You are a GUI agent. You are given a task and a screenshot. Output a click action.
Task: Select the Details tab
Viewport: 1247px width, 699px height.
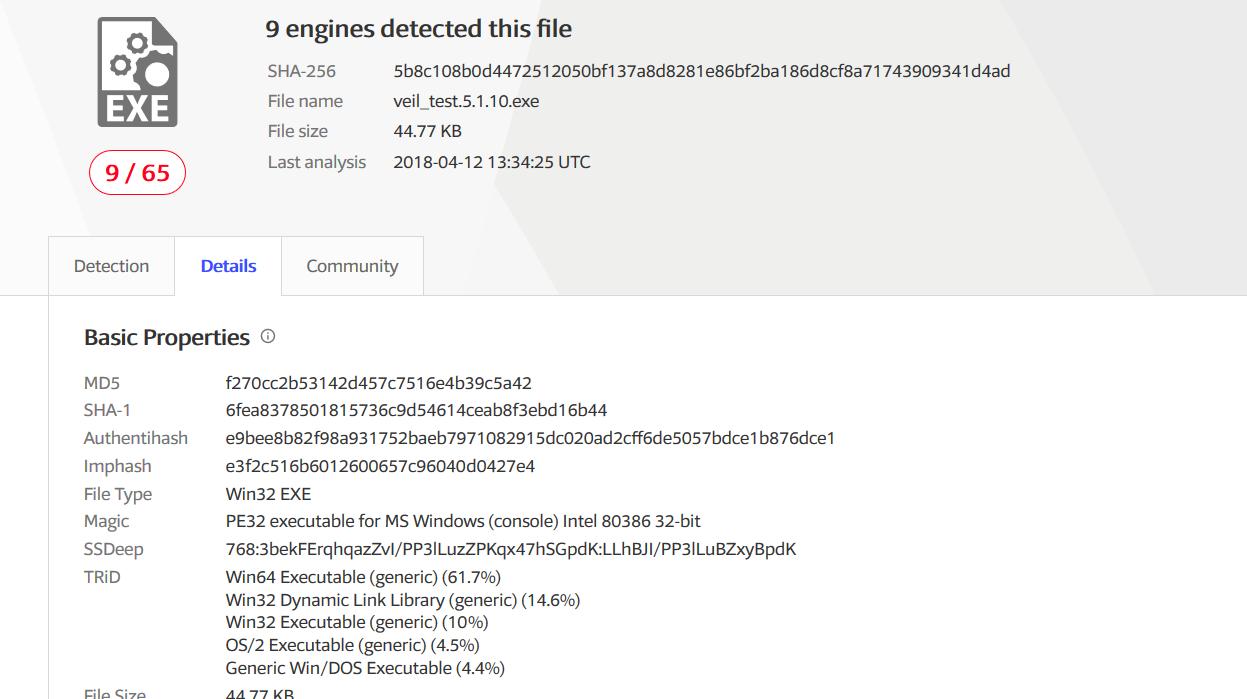(x=228, y=266)
